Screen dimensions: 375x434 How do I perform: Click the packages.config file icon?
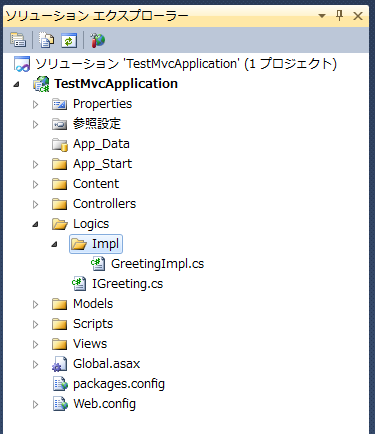(x=60, y=384)
